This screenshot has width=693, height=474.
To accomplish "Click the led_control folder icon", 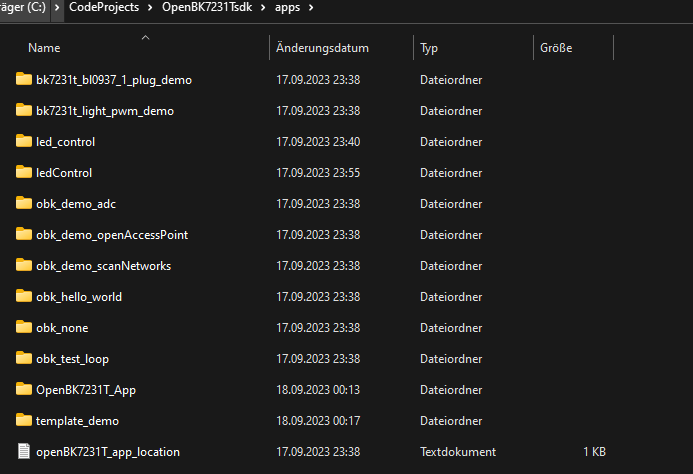I will [x=24, y=141].
